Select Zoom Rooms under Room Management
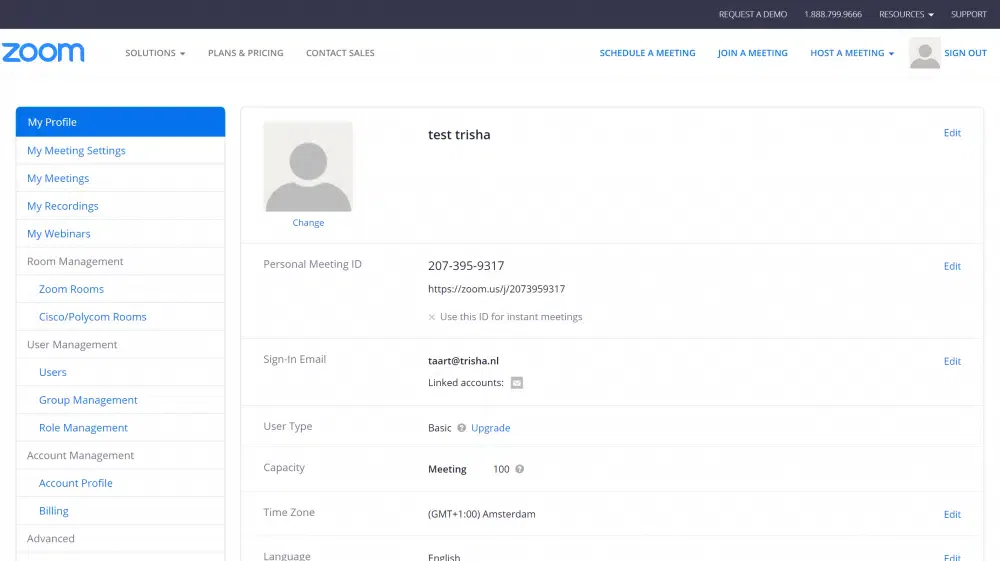Screen dimensions: 1000x561 (71, 289)
